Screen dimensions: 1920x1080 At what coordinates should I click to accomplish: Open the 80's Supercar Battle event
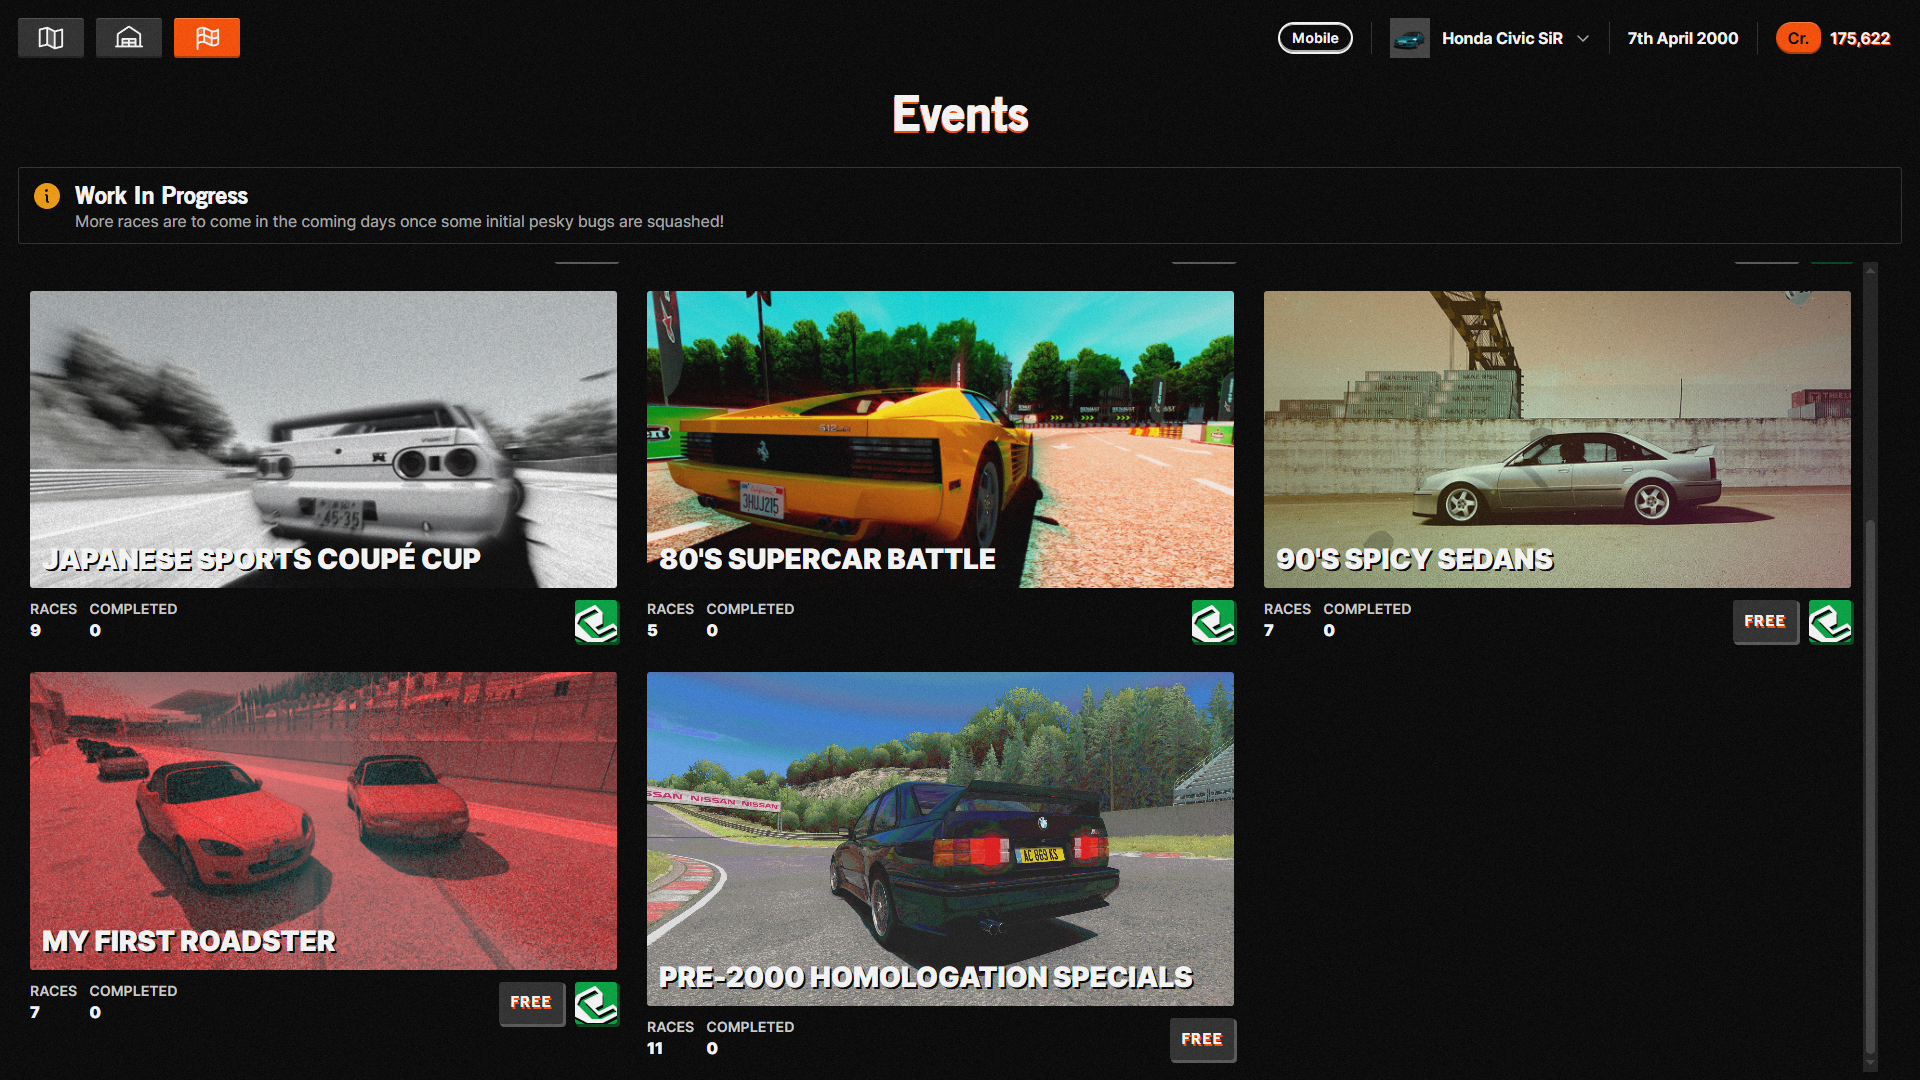click(940, 439)
